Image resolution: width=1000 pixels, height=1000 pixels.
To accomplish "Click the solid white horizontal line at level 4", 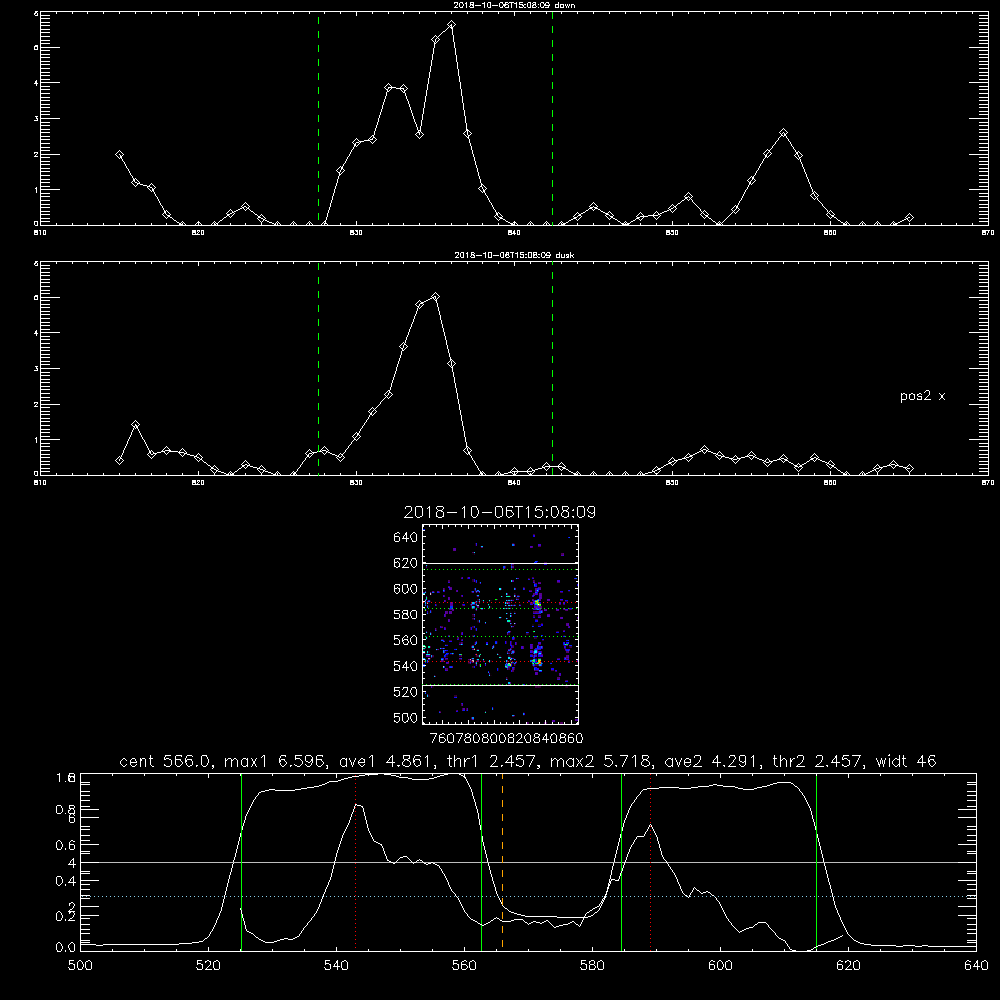I will click(x=528, y=862).
